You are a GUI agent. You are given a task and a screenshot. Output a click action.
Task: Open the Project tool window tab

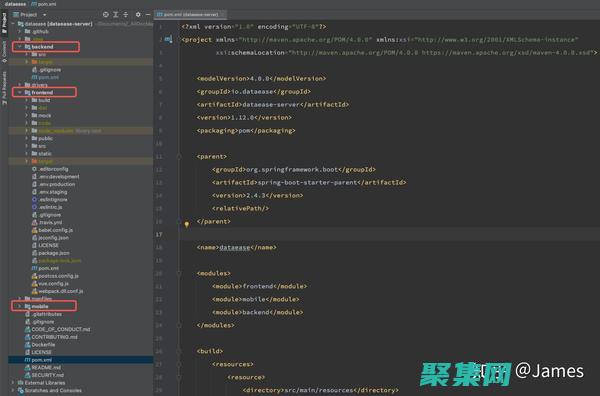coord(4,23)
